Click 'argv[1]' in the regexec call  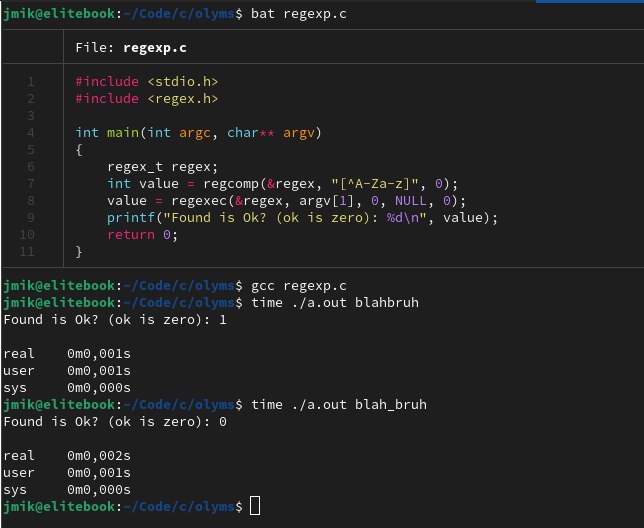326,201
